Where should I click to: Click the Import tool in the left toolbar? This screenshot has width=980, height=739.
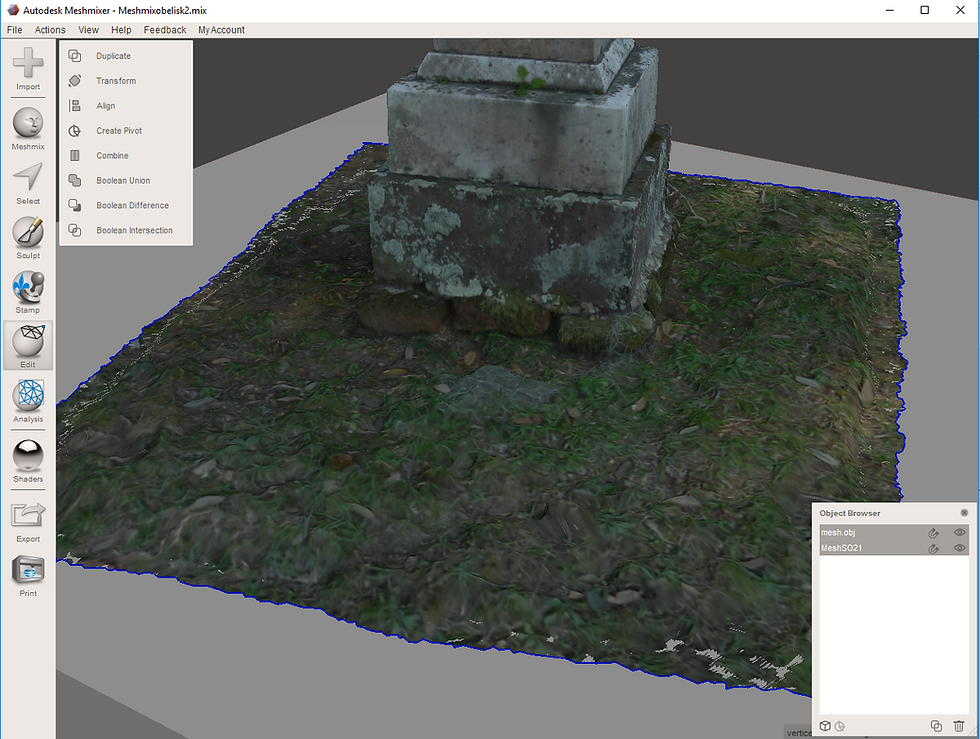[x=28, y=69]
